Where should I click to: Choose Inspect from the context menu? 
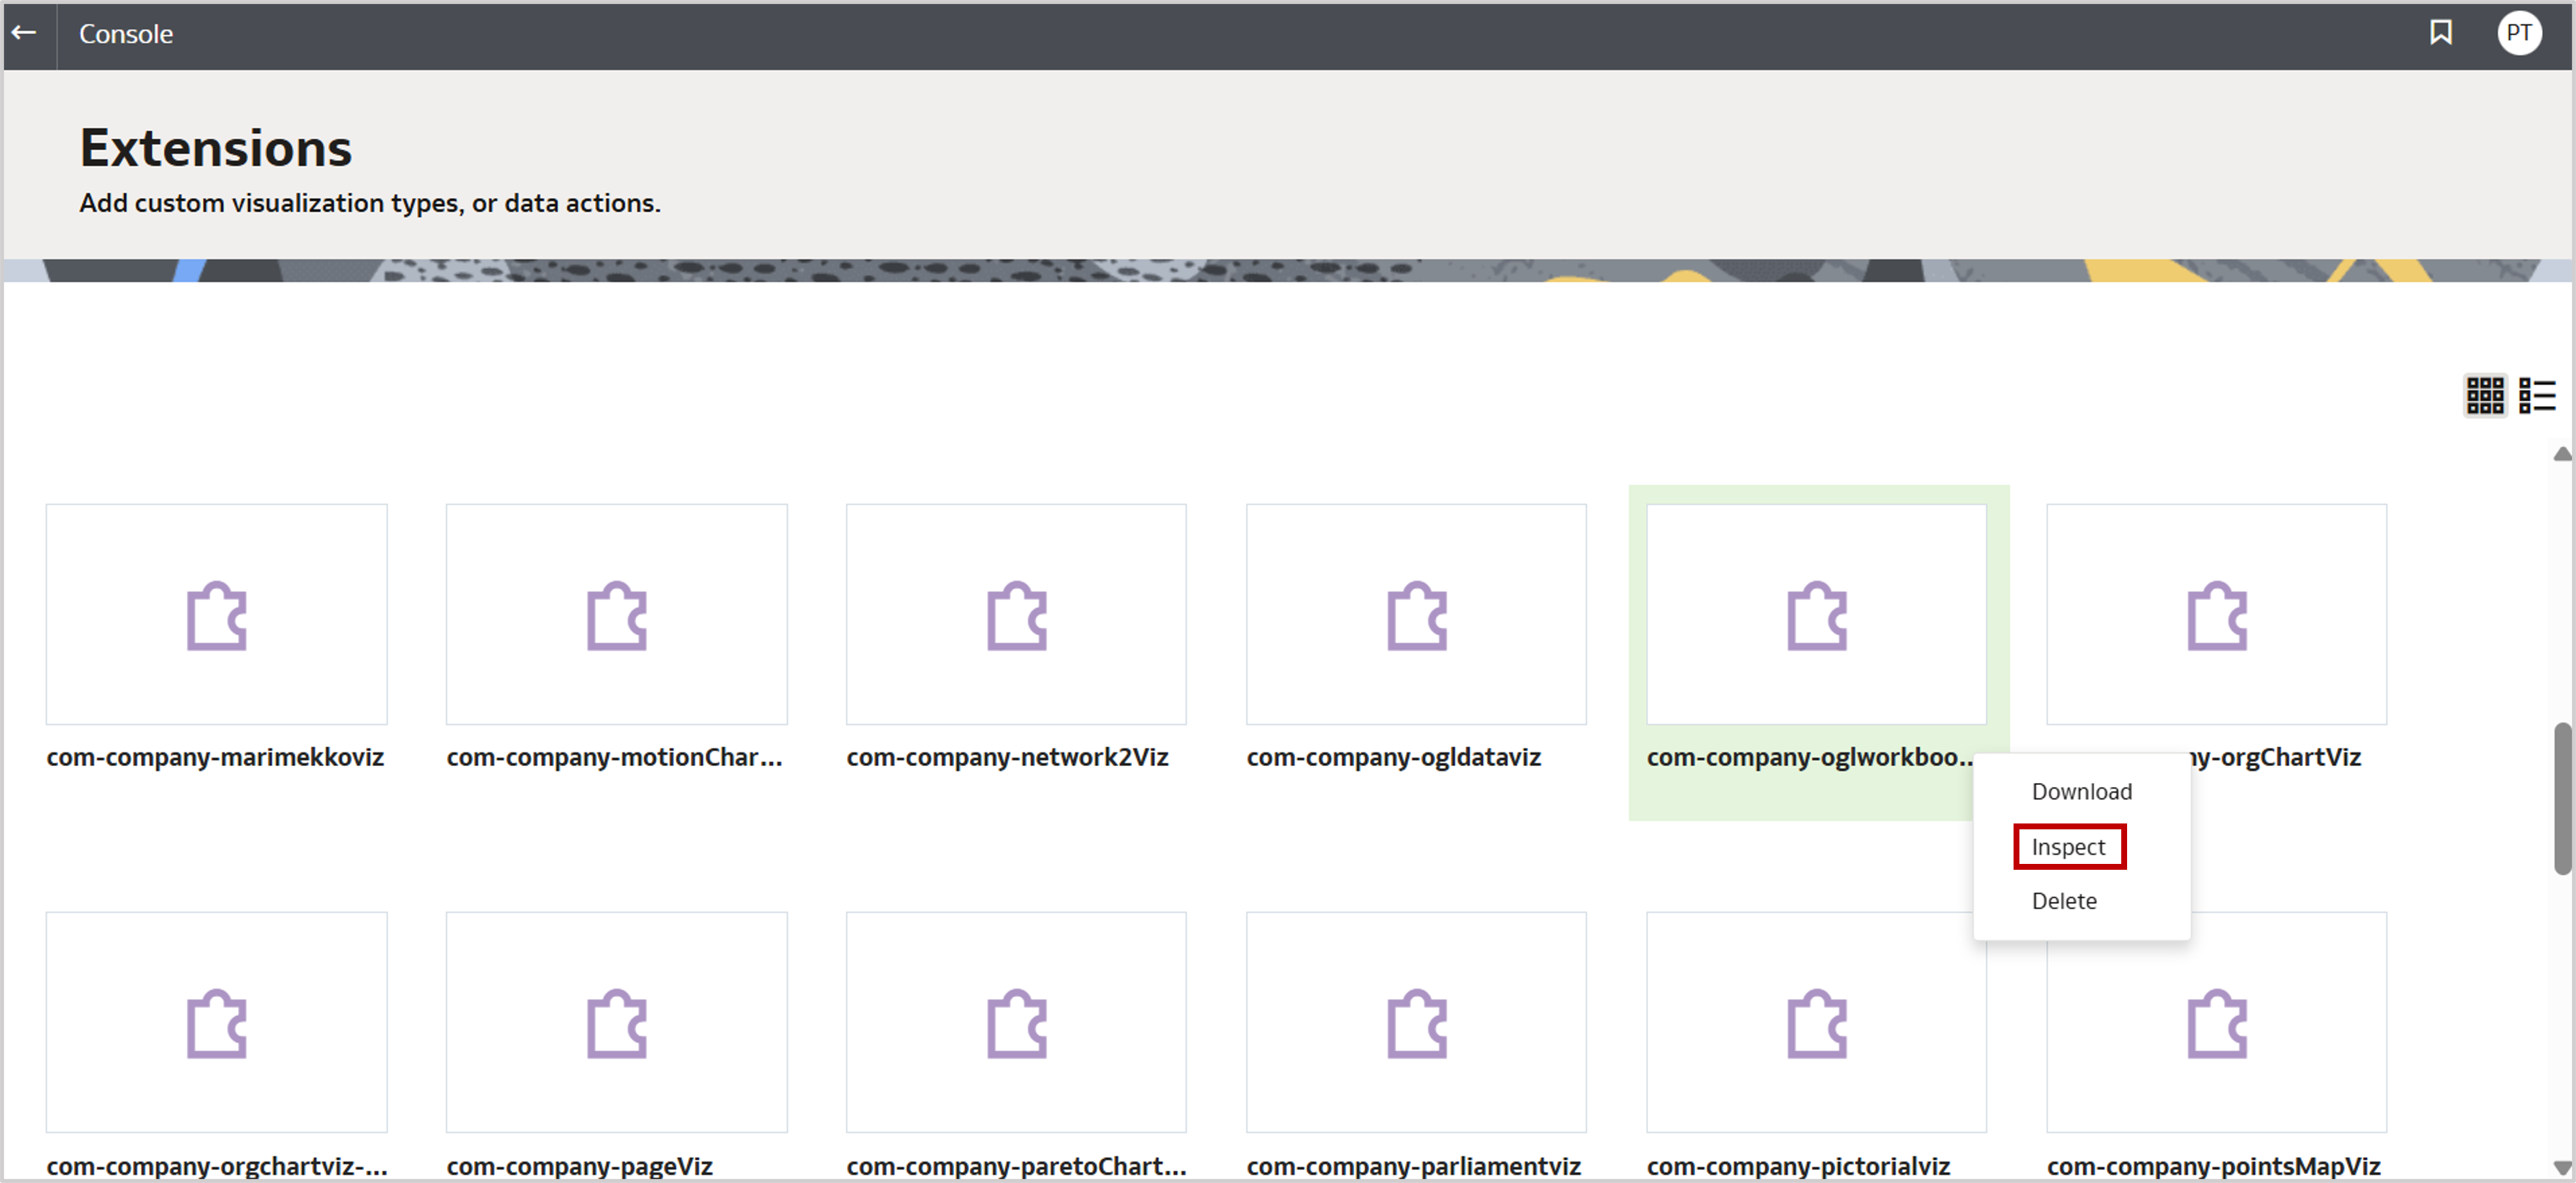point(2069,846)
